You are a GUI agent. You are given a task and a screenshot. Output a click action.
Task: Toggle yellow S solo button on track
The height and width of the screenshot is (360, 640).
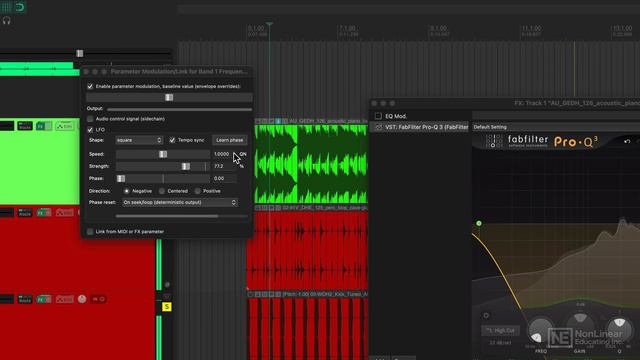(167, 307)
